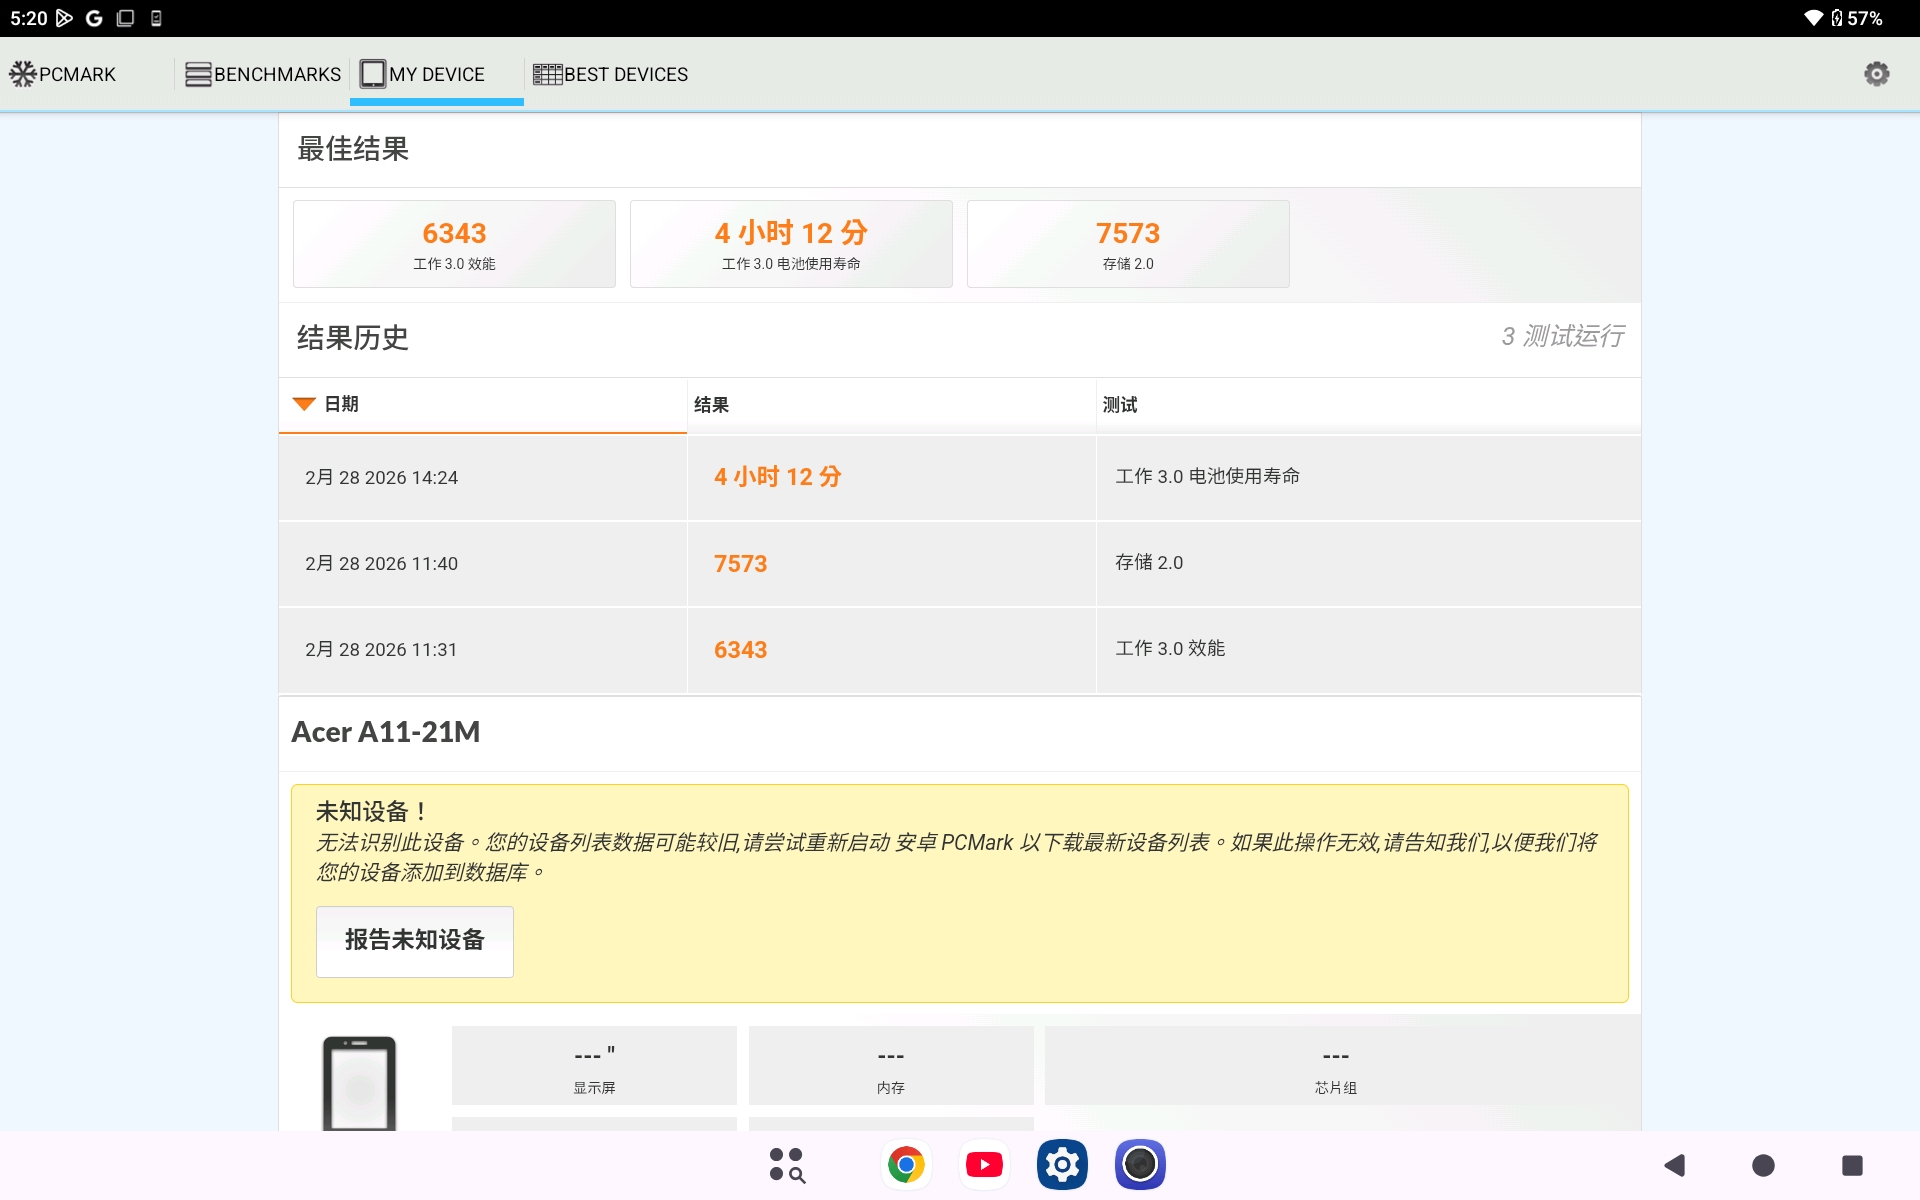Open the app drawer search icon
Viewport: 1920px width, 1200px height.
pos(787,1165)
